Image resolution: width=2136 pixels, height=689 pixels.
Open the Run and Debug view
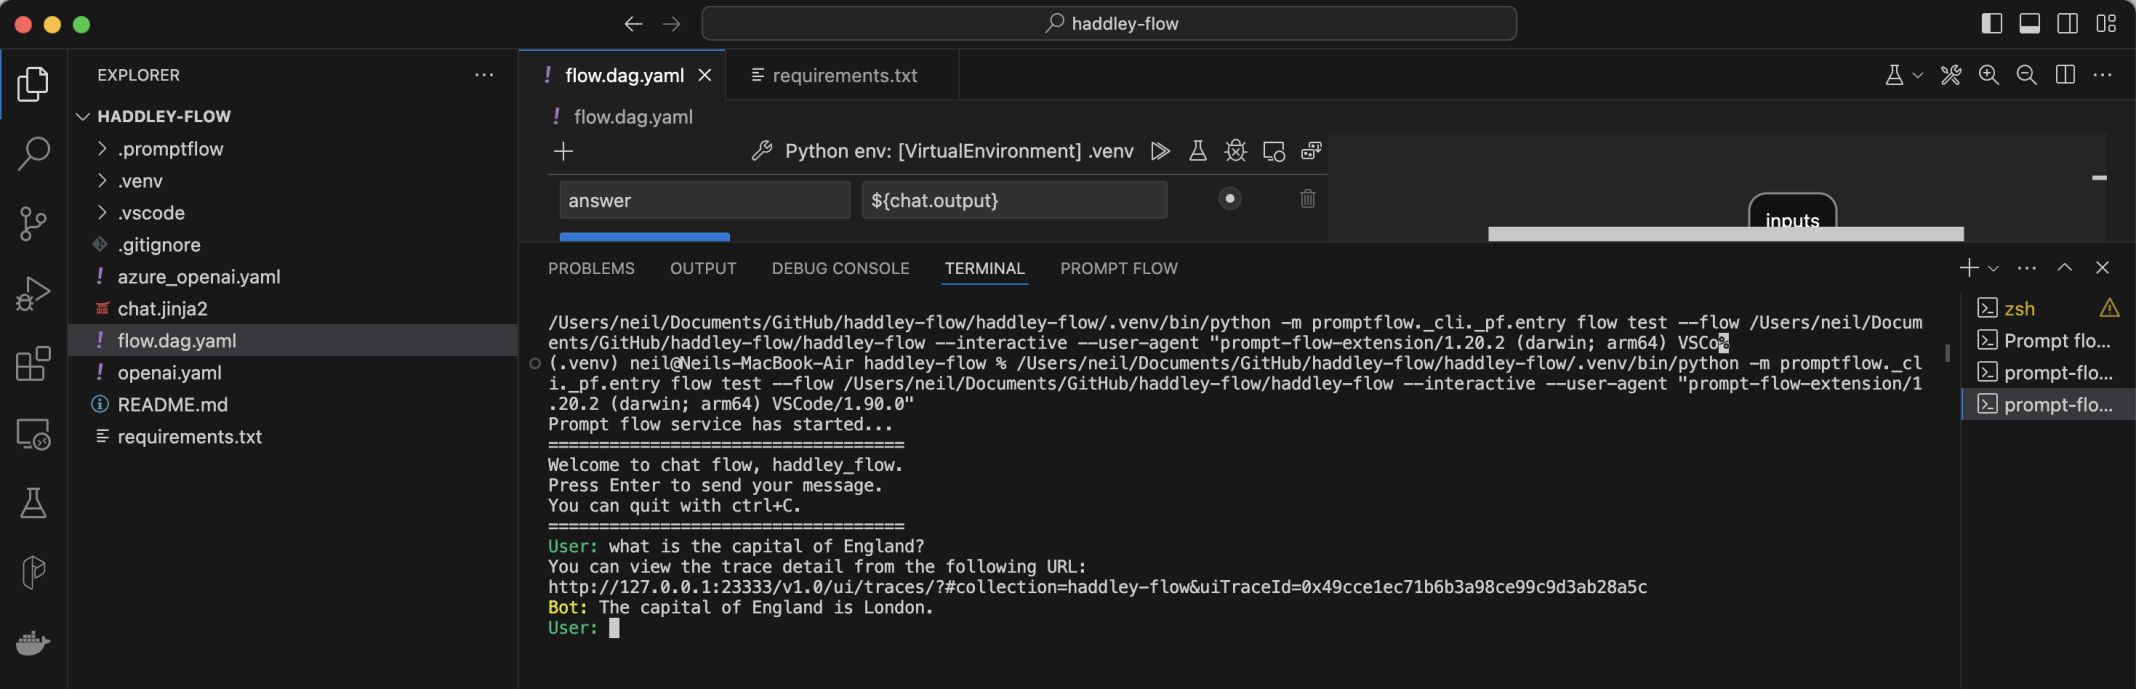pyautogui.click(x=33, y=294)
